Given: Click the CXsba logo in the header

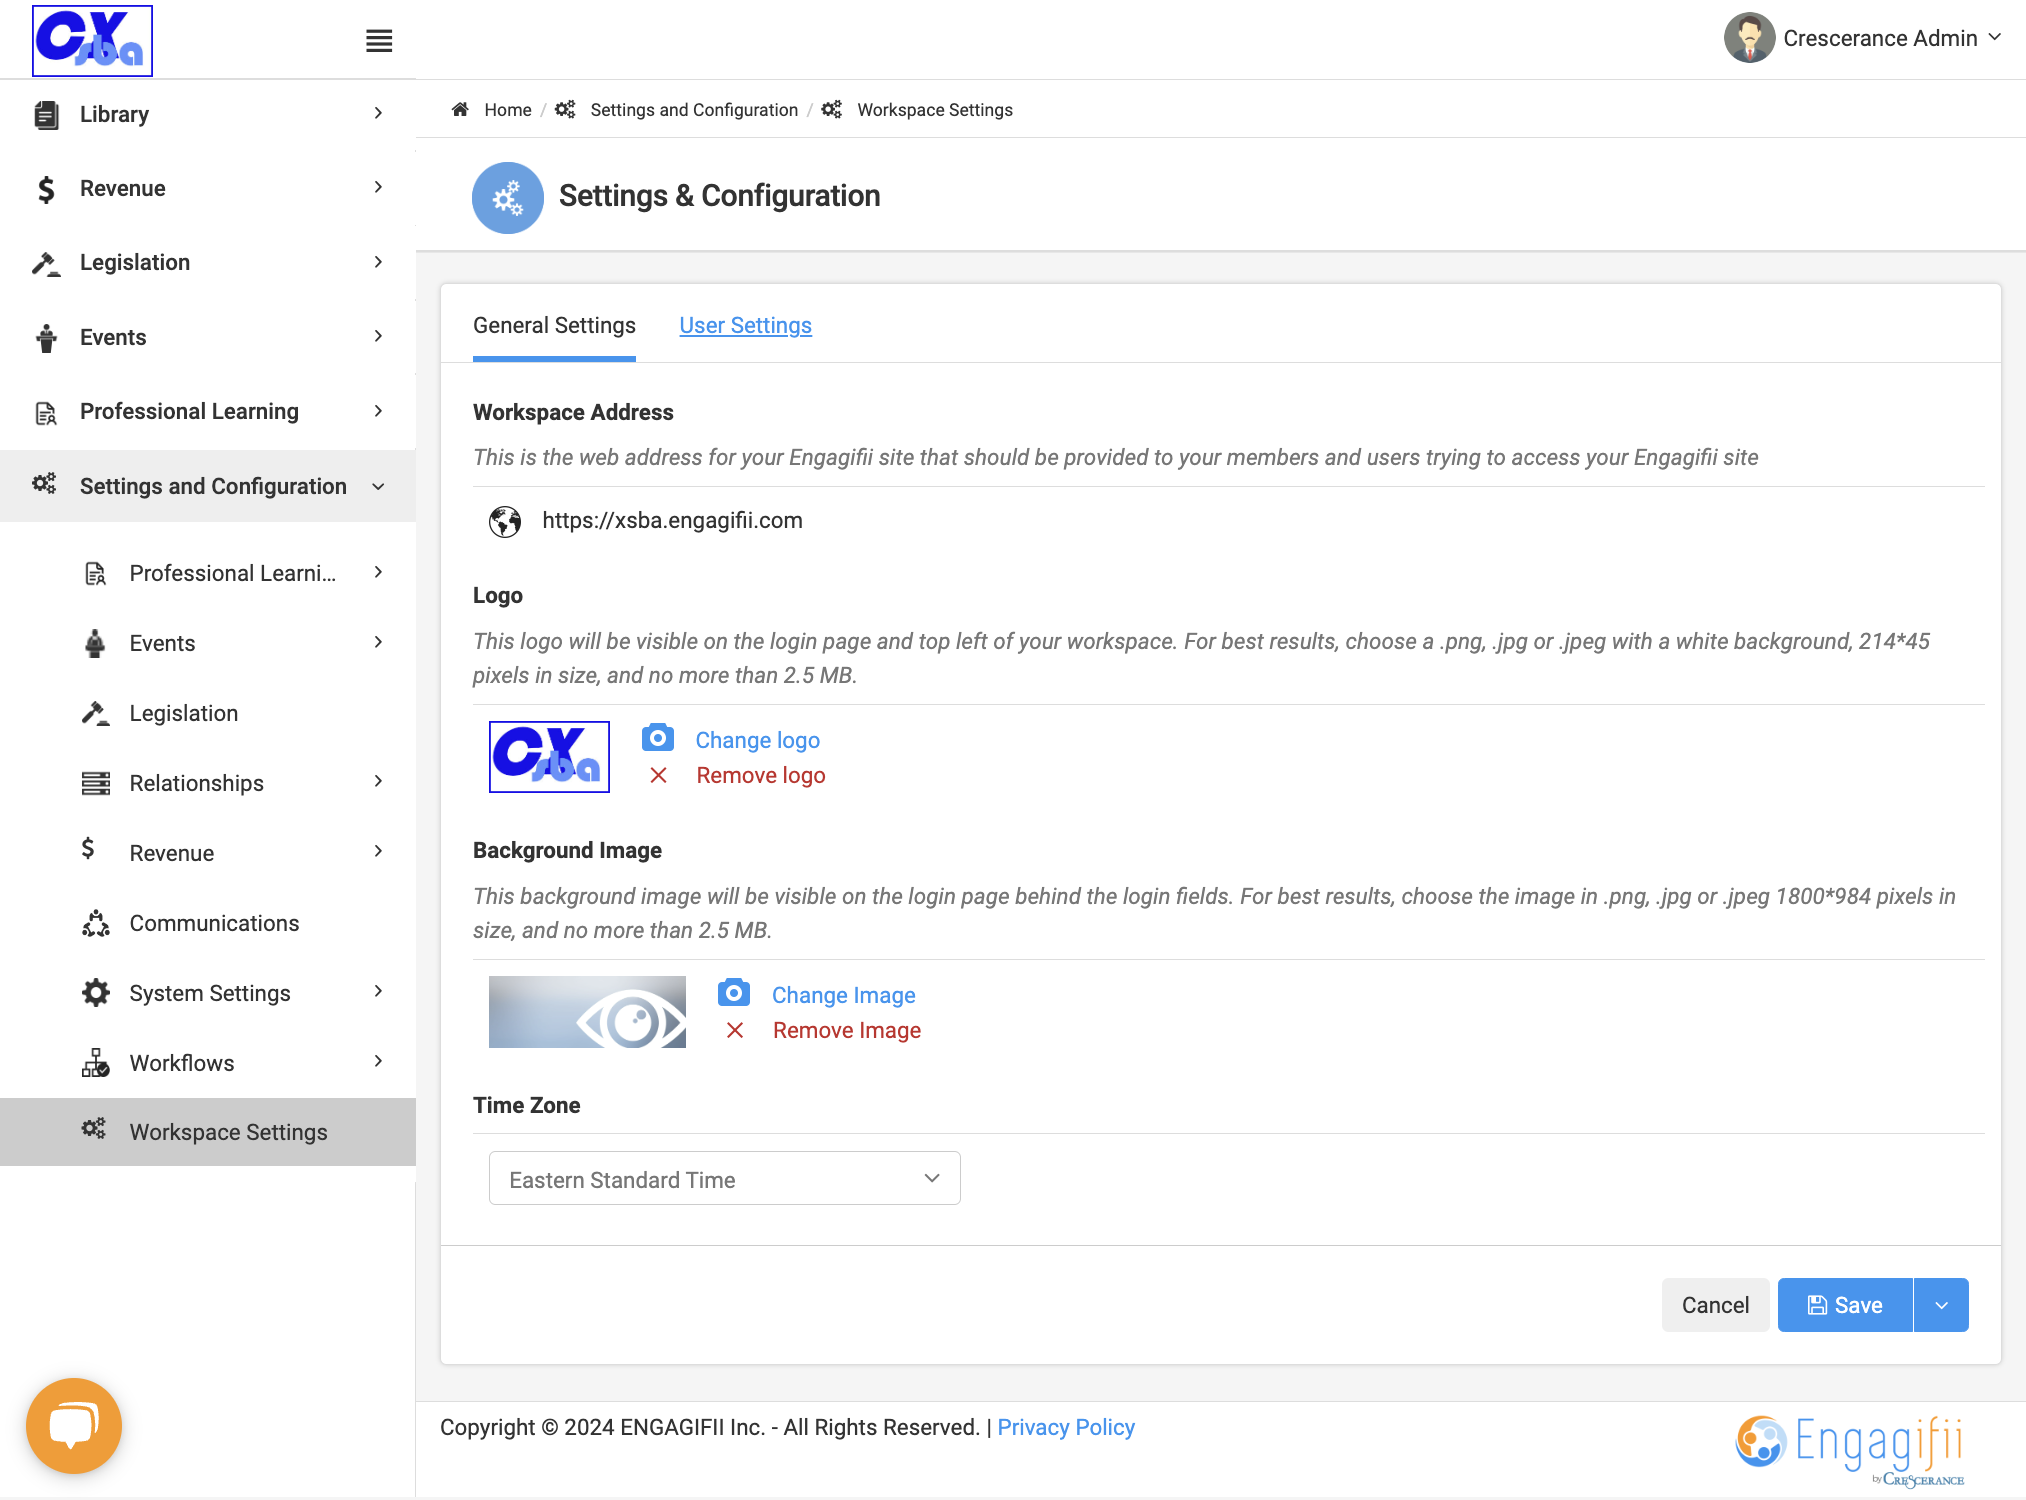Looking at the screenshot, I should pyautogui.click(x=92, y=40).
